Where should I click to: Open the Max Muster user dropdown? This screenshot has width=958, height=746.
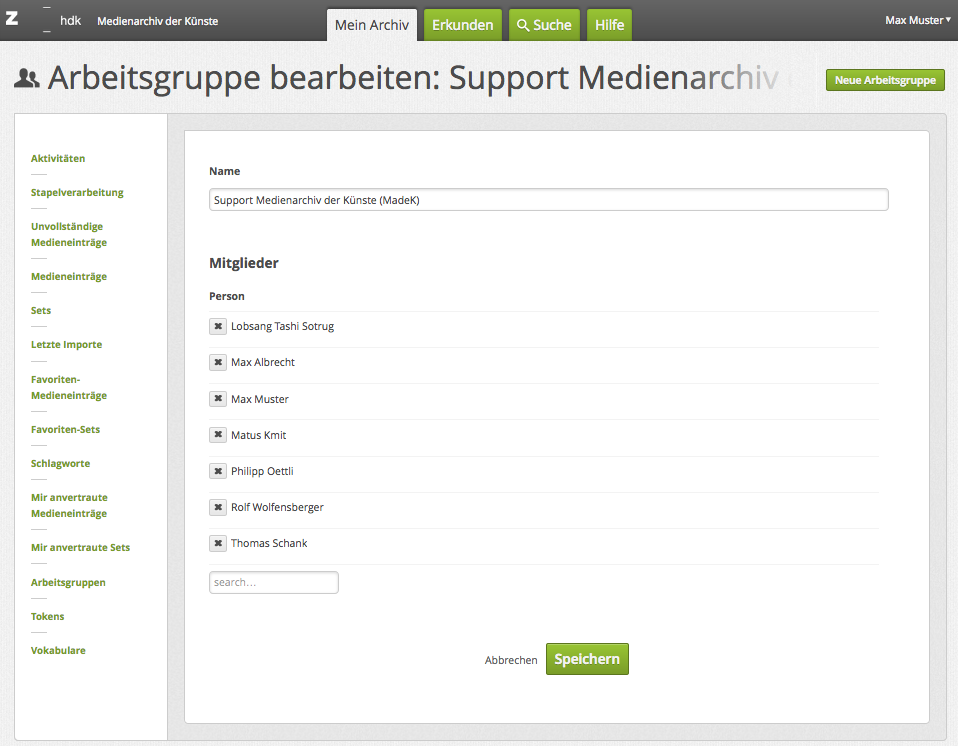coord(917,20)
